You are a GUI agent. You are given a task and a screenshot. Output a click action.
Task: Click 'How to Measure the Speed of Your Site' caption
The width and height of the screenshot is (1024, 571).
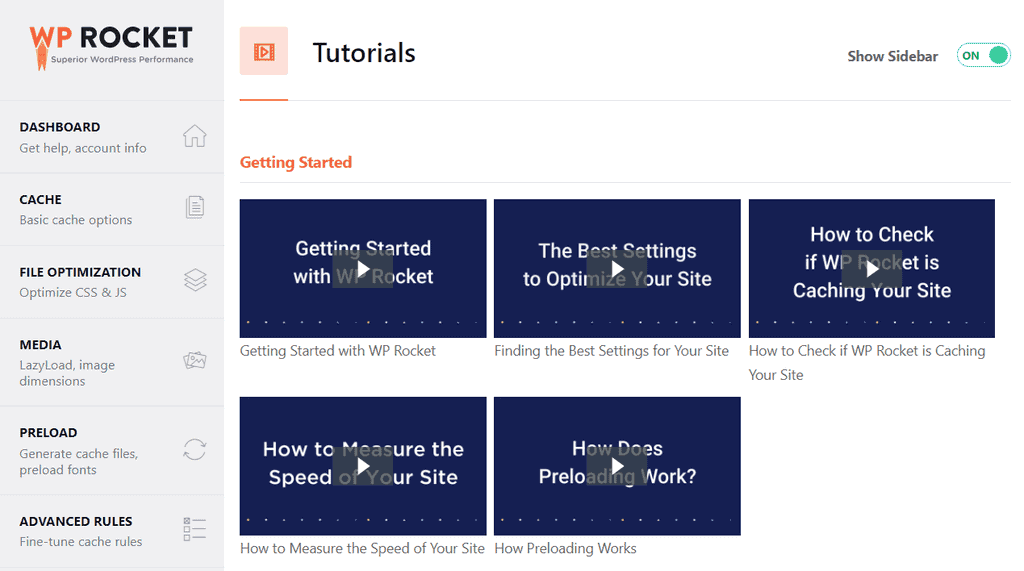(362, 548)
